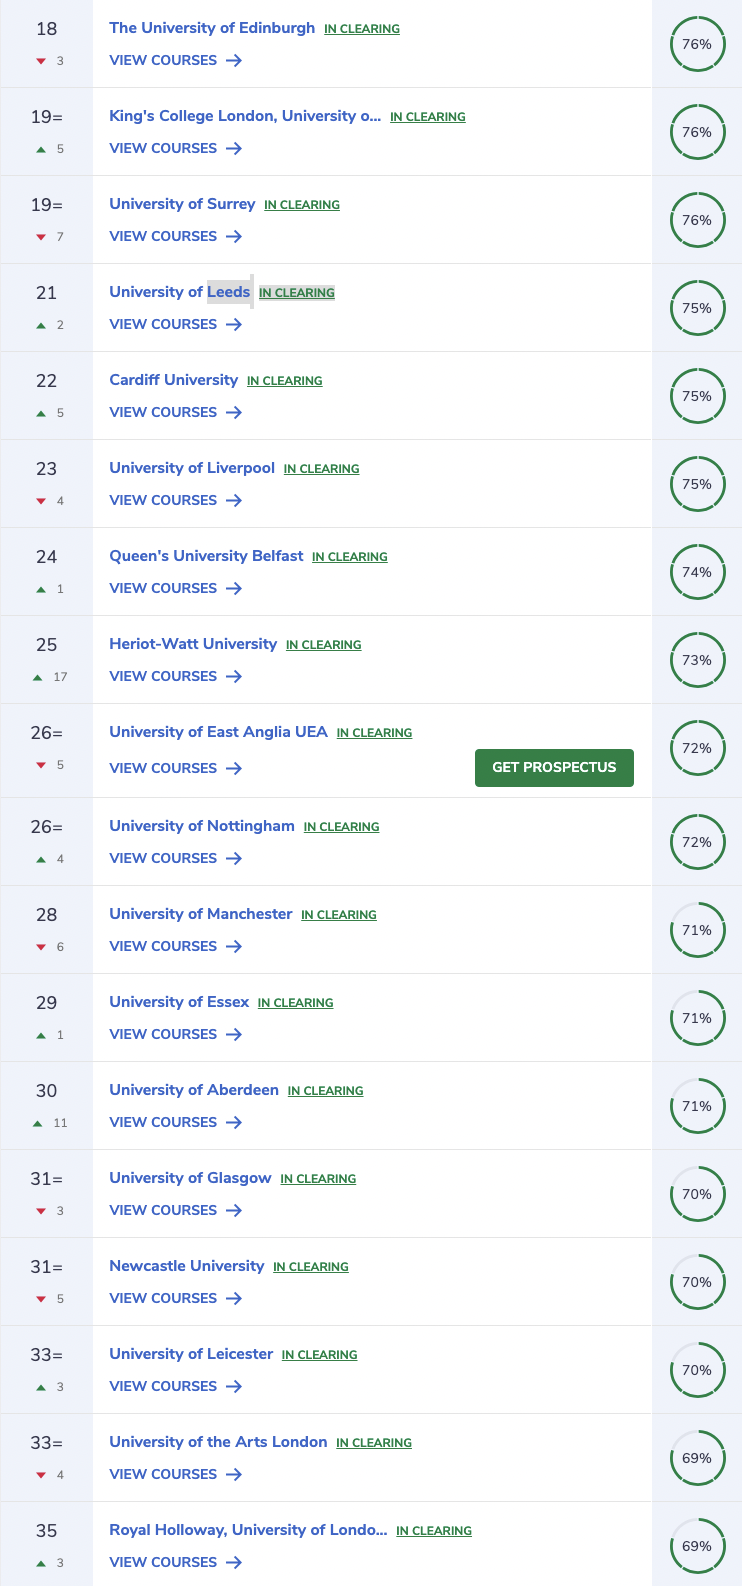Image resolution: width=742 pixels, height=1586 pixels.
Task: Open In Clearing link for University of Manchester
Action: coord(339,915)
